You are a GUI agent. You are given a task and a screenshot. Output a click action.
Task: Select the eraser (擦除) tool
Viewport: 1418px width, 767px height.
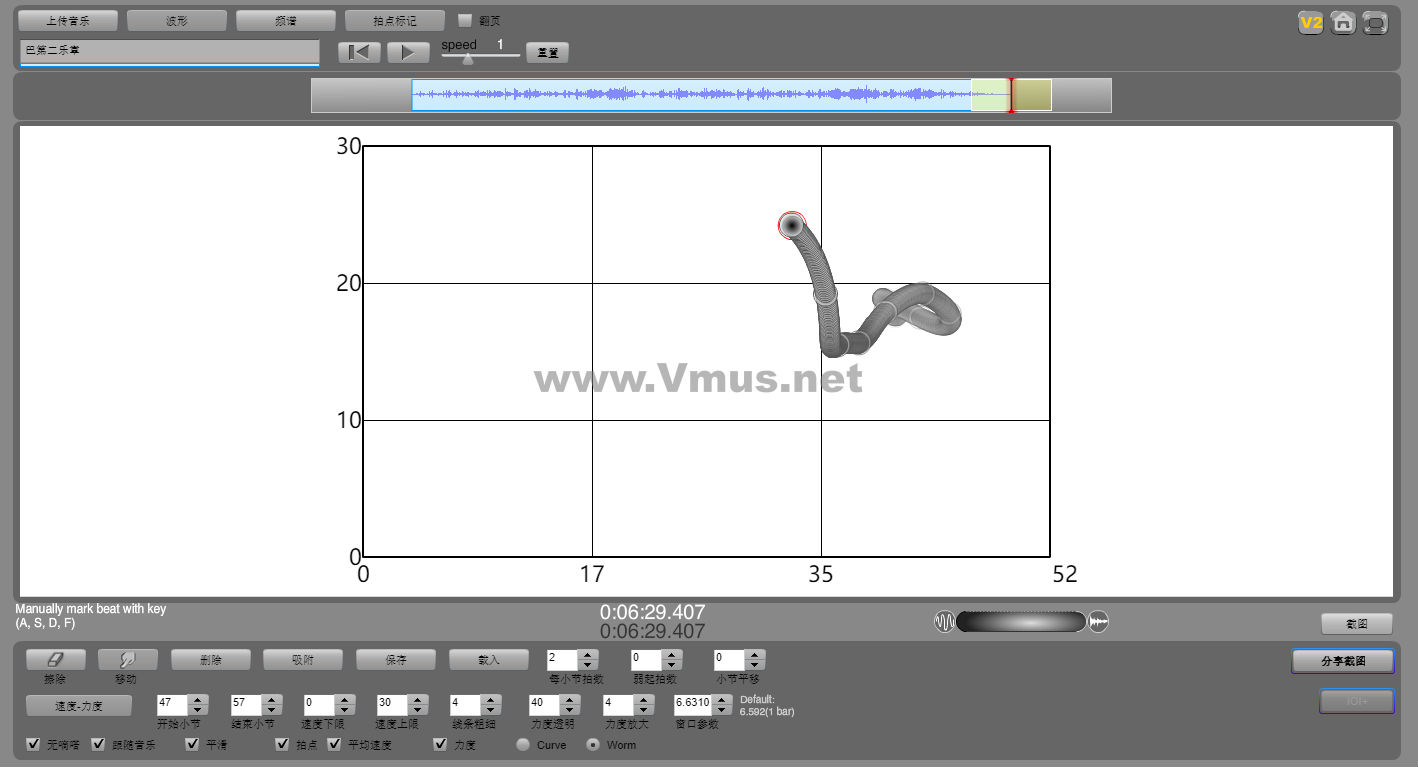click(x=55, y=660)
